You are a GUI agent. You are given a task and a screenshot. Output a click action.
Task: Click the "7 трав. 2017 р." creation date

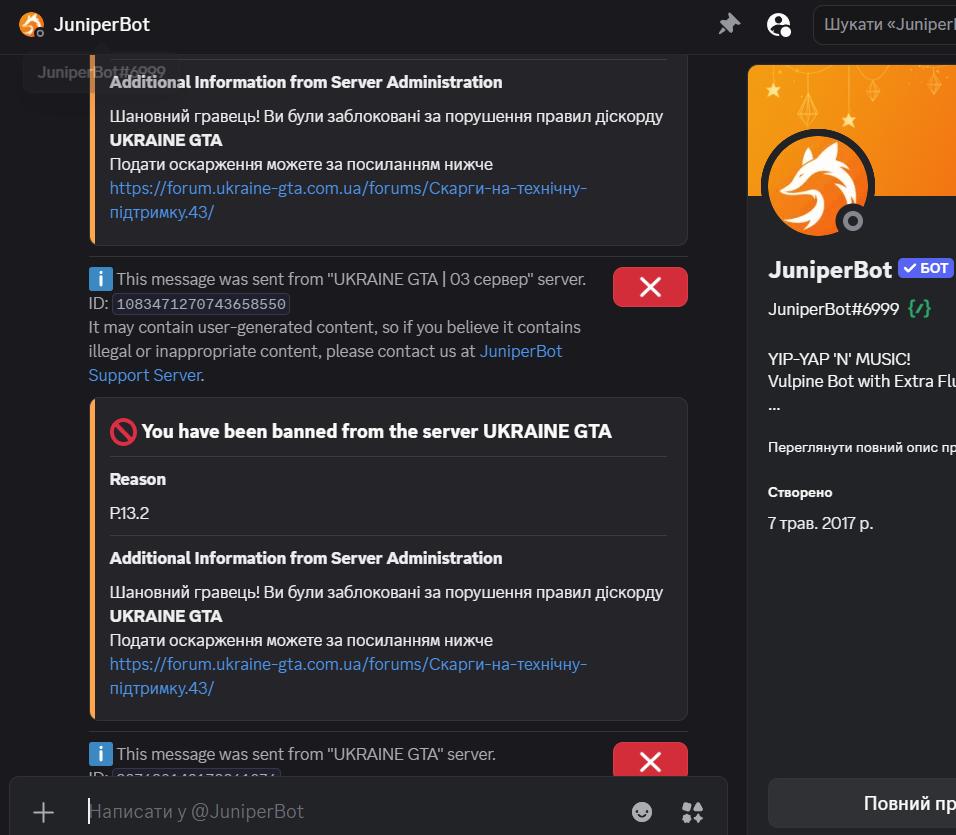coord(820,524)
